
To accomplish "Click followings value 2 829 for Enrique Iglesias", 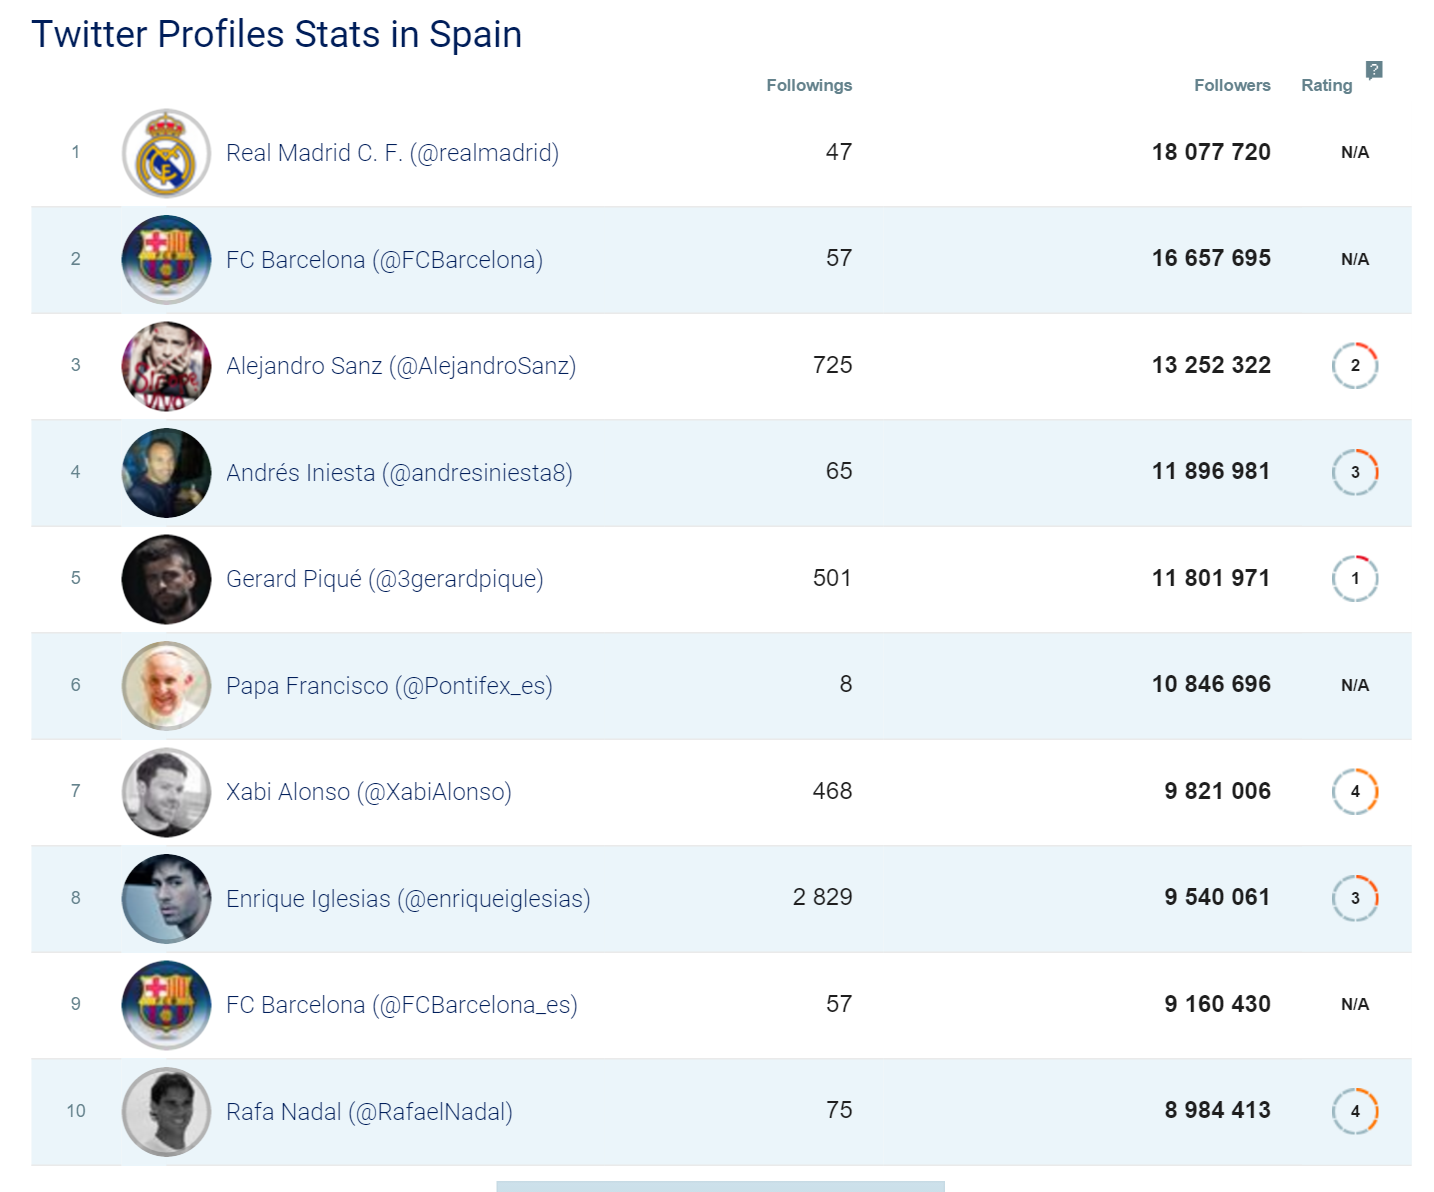I will coord(822,897).
